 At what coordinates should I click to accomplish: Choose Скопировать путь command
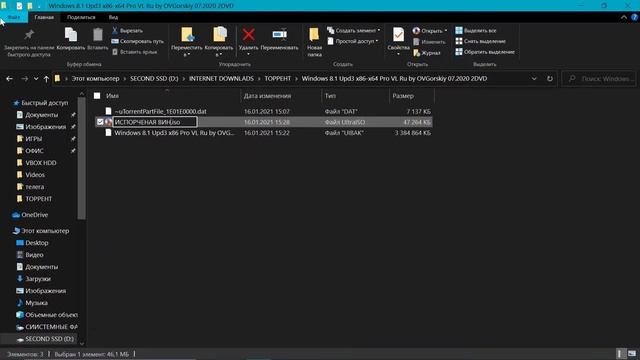tap(138, 41)
